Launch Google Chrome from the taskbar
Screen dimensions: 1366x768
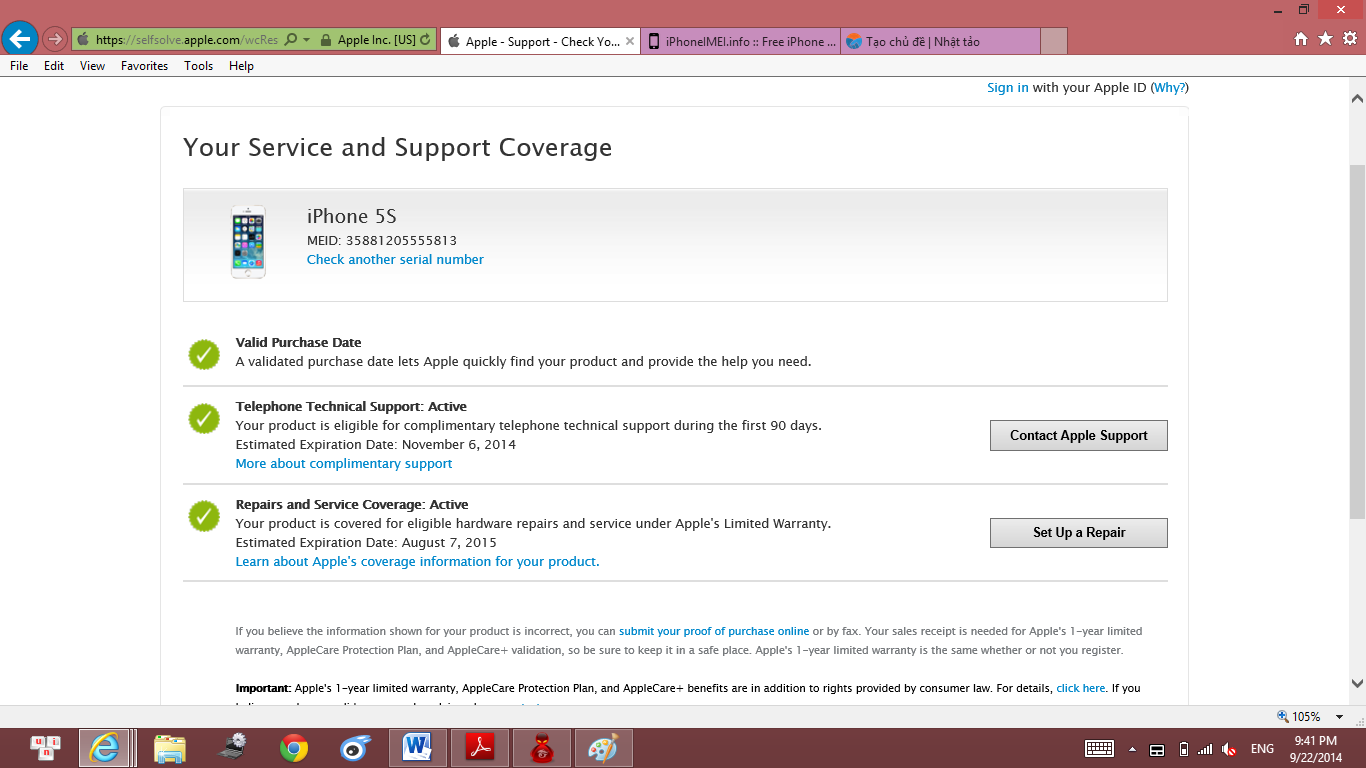(293, 748)
